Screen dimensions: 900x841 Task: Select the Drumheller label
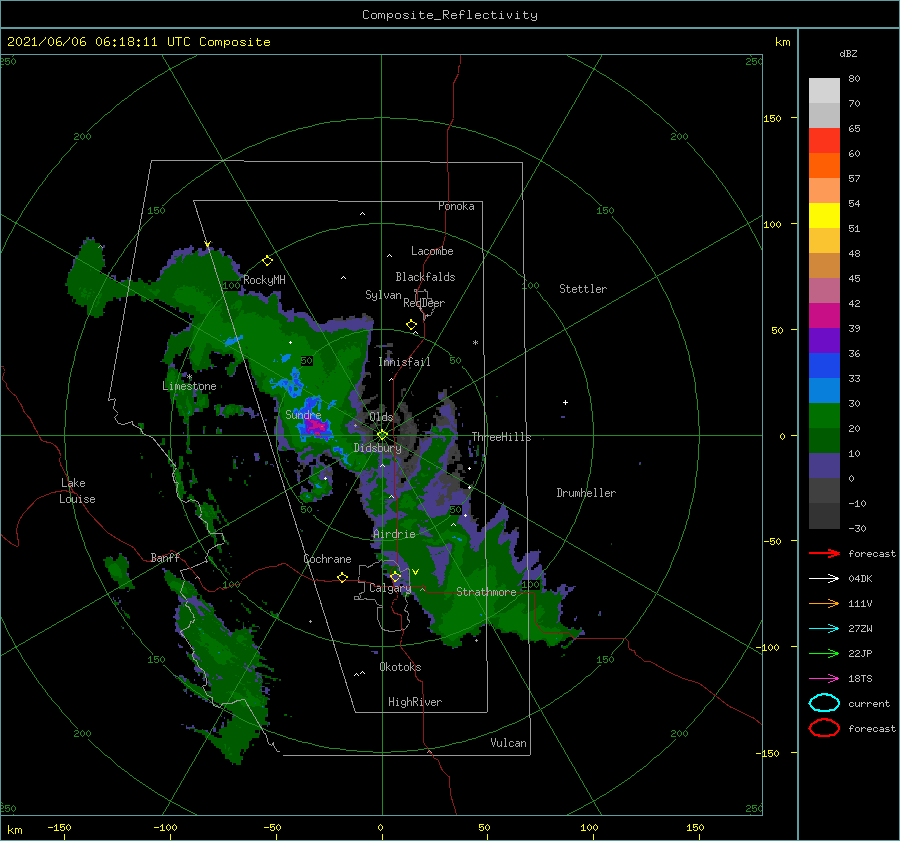(586, 493)
